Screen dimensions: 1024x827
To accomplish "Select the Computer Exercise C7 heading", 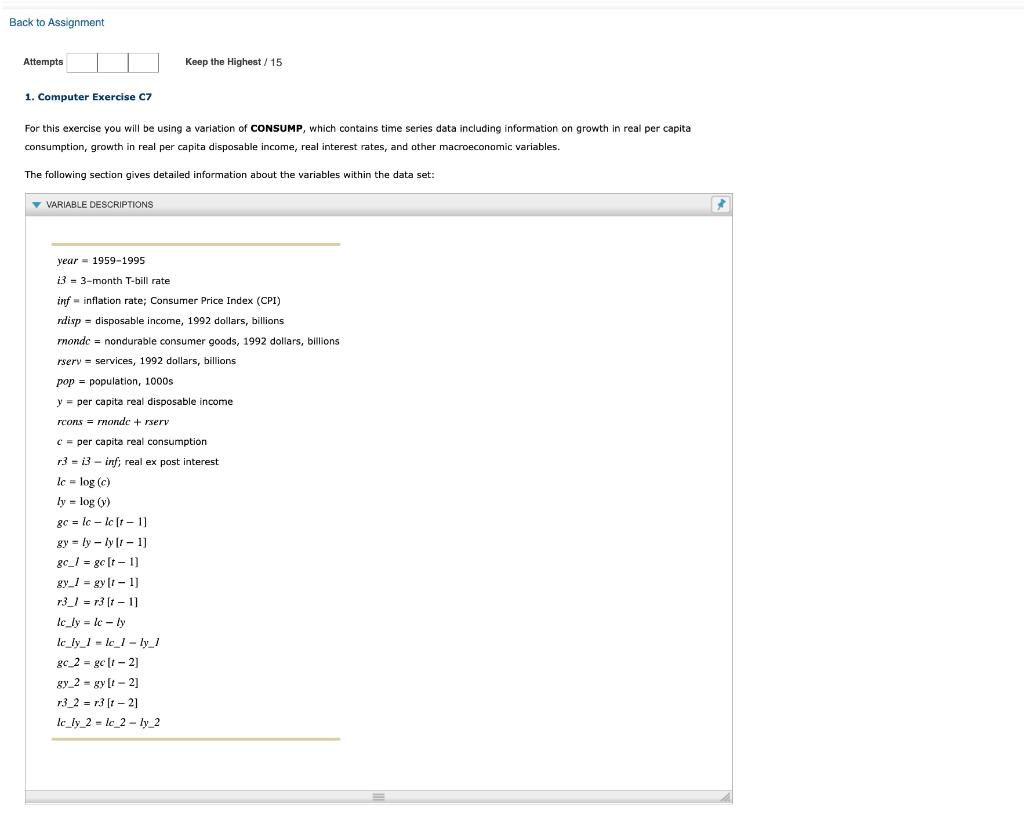I will click(x=88, y=96).
